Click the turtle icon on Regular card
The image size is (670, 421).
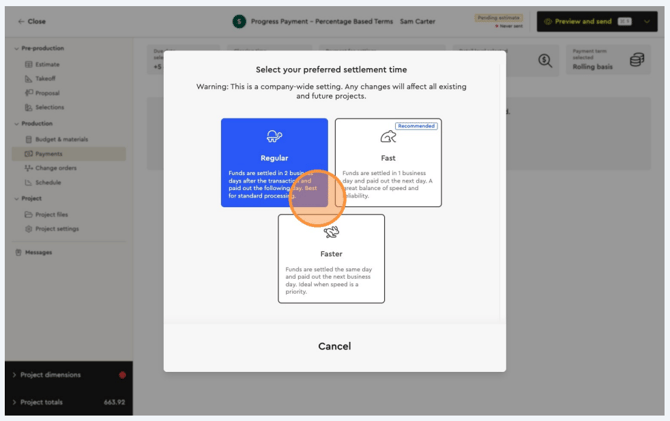pos(274,136)
